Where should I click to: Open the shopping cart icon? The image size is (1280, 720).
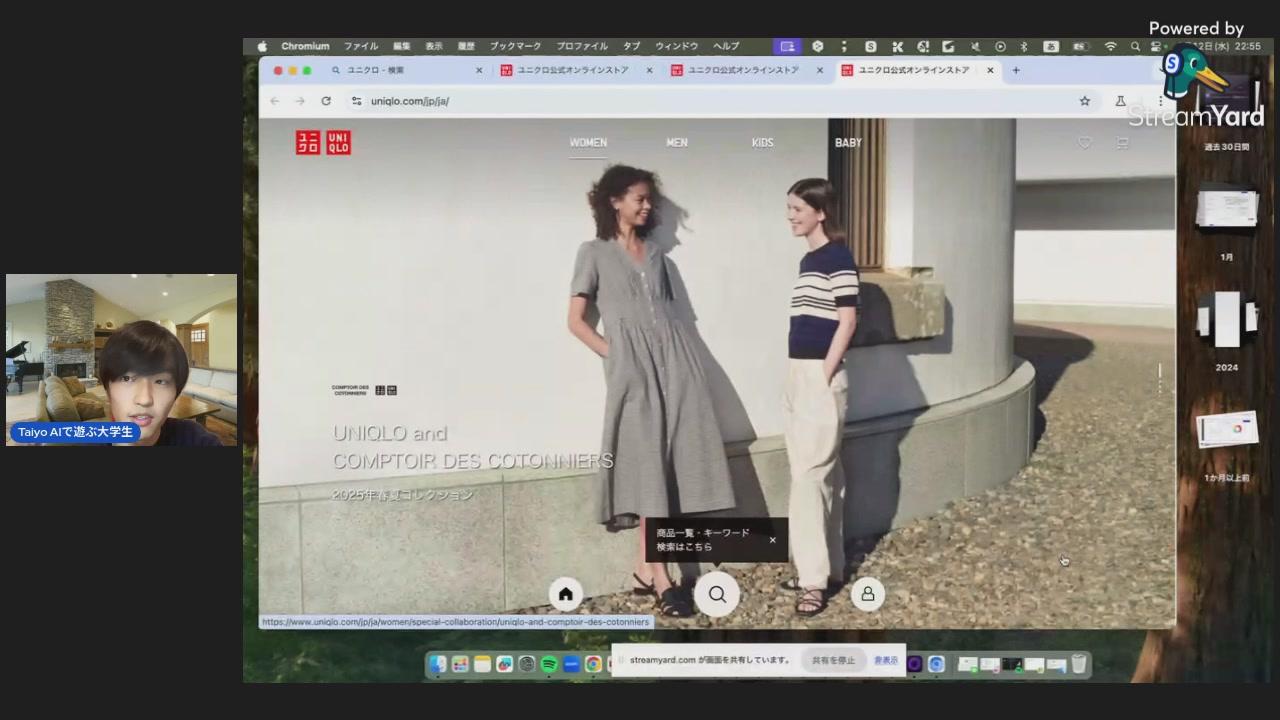pos(1122,143)
